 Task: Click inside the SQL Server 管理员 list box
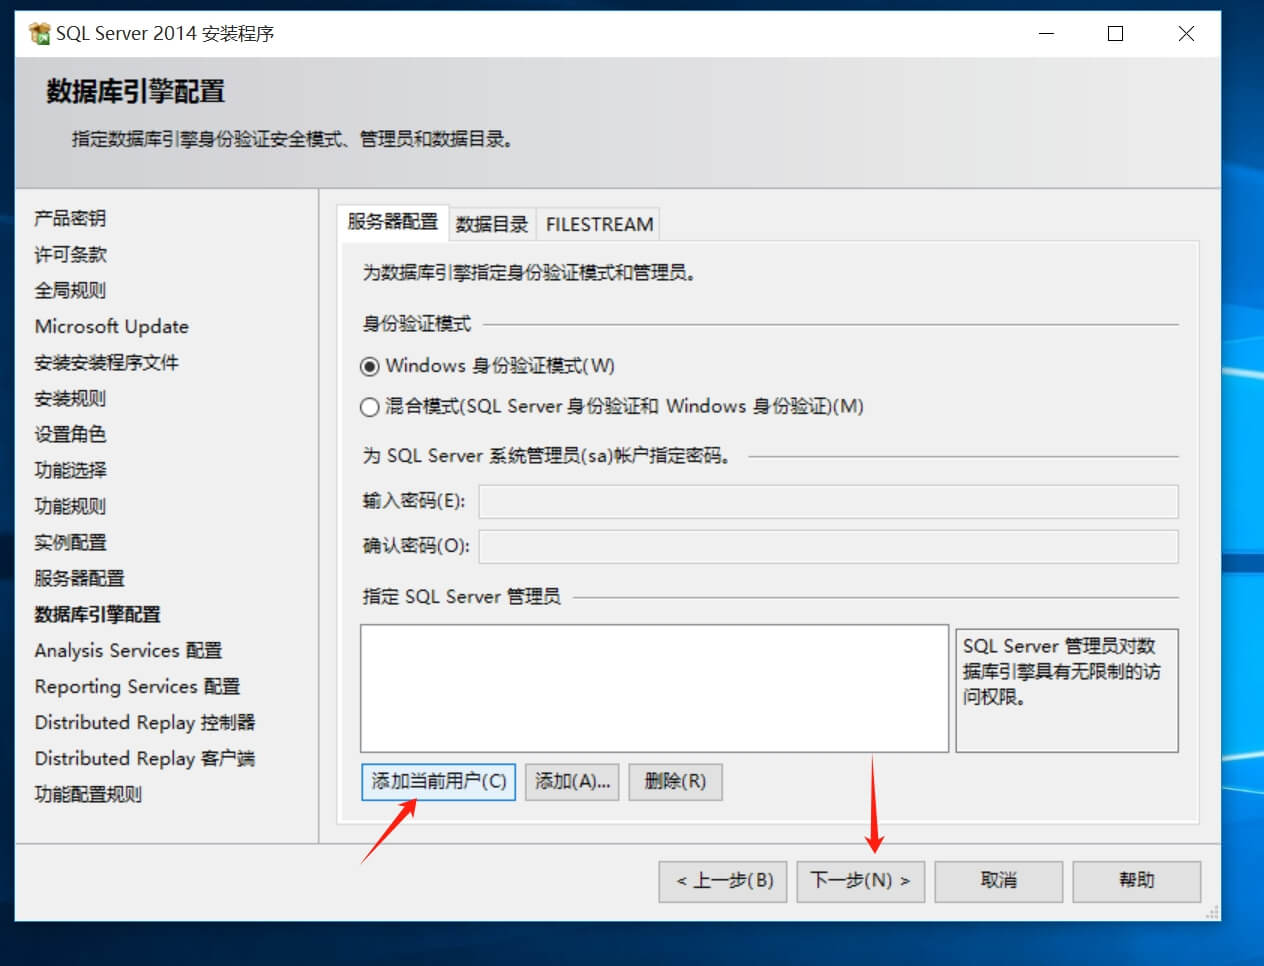(x=654, y=688)
